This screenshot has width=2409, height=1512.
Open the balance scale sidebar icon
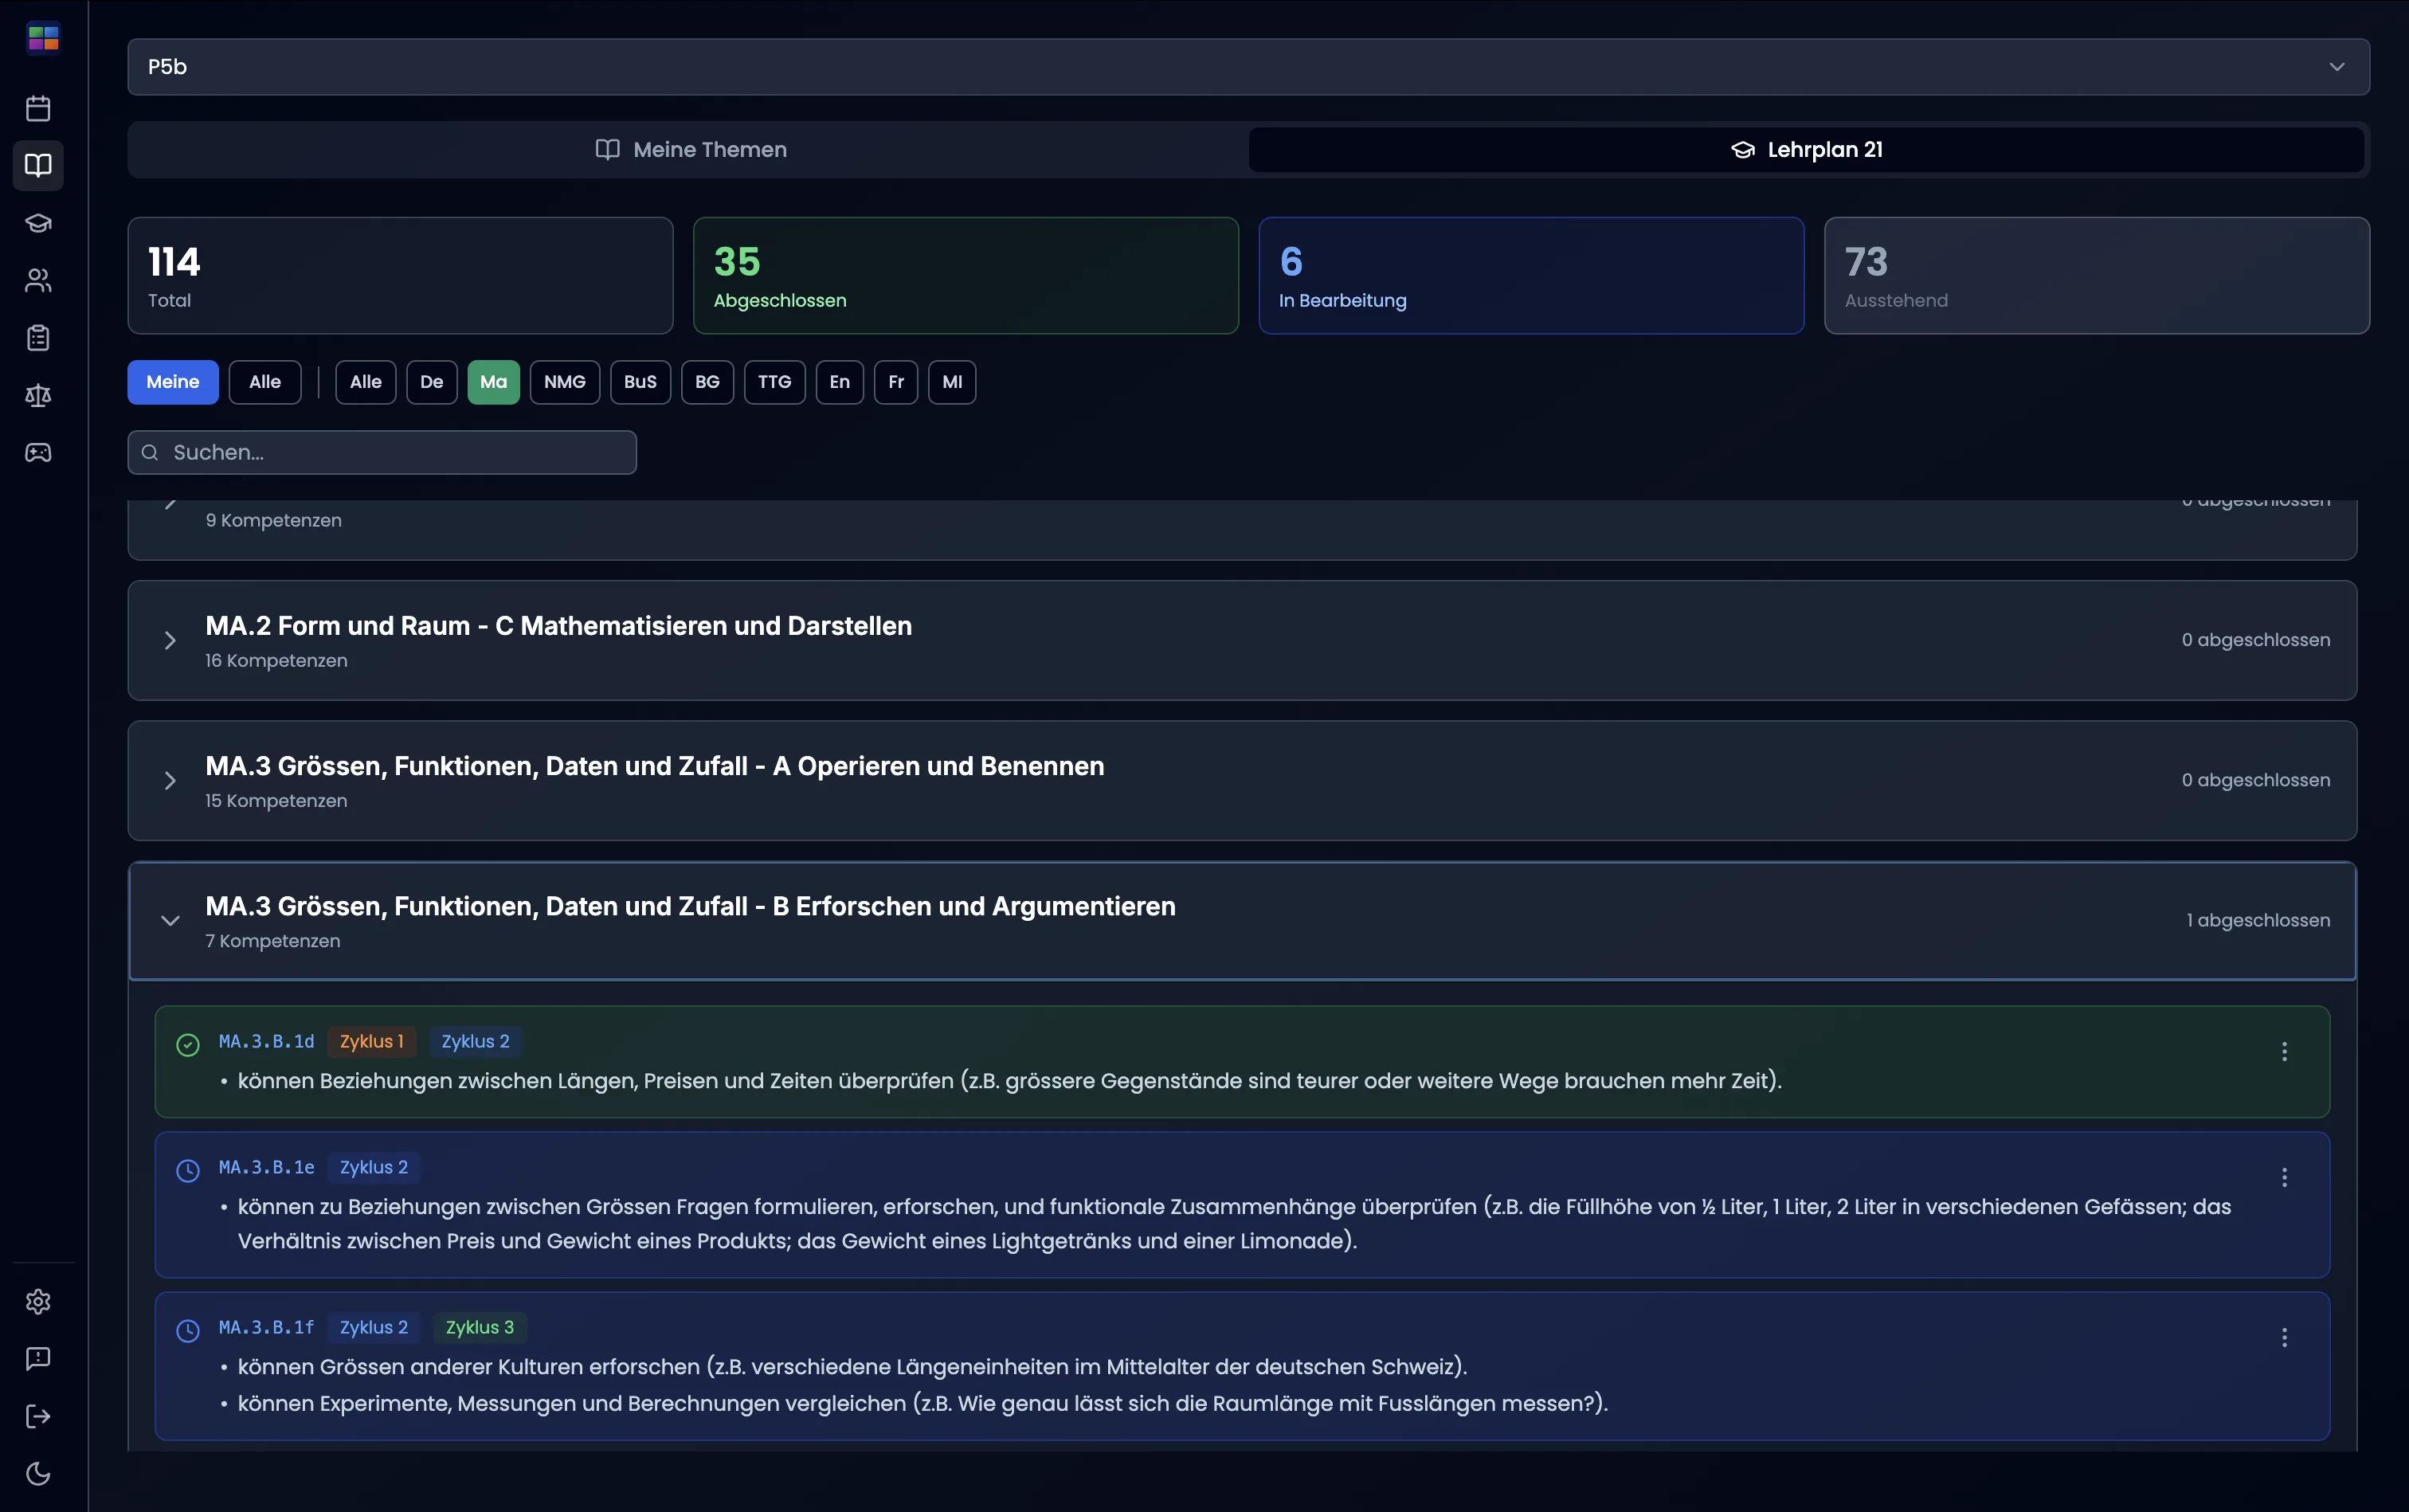(38, 395)
